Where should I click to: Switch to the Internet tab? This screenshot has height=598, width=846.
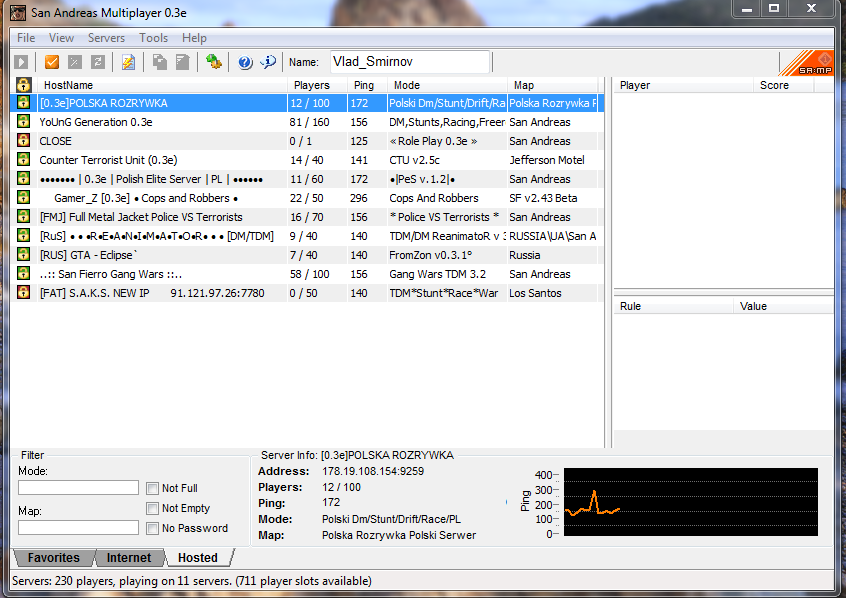129,558
